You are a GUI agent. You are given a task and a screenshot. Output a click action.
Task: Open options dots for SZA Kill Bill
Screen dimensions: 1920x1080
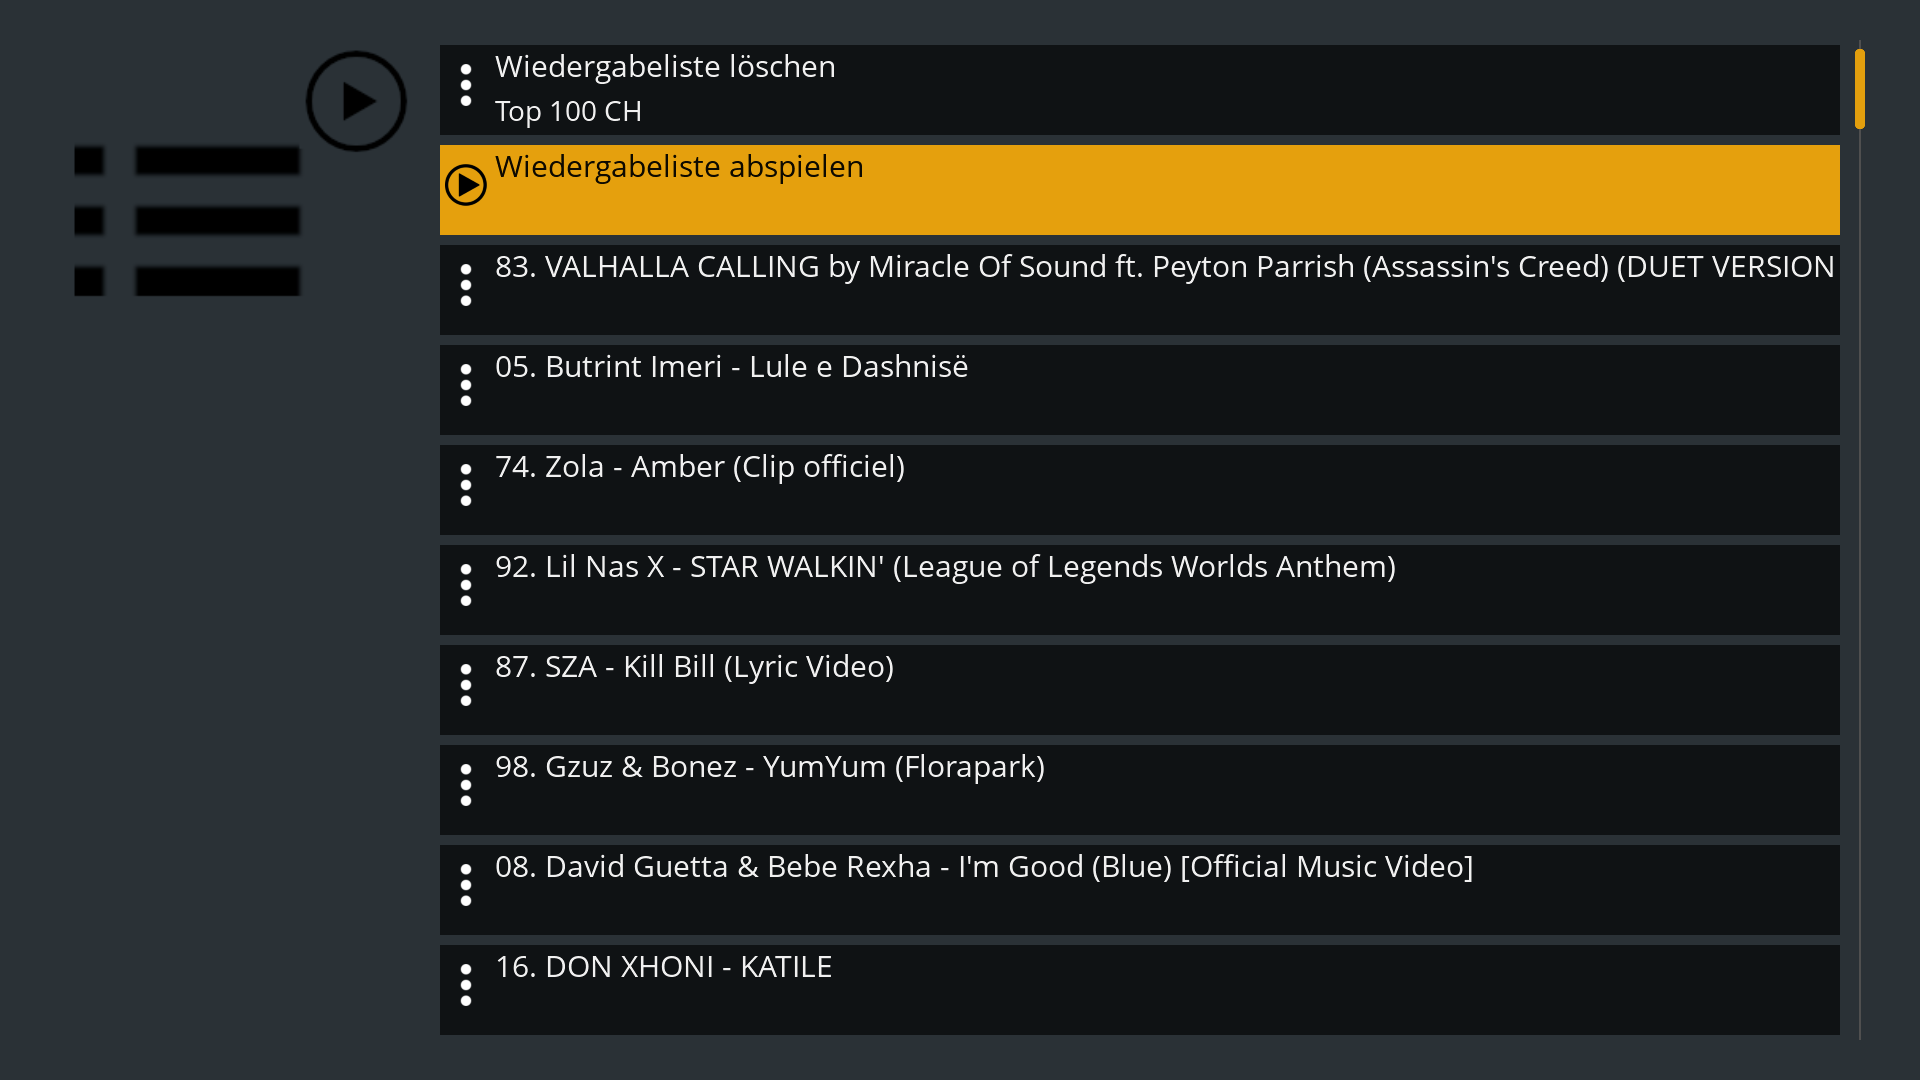(x=466, y=685)
